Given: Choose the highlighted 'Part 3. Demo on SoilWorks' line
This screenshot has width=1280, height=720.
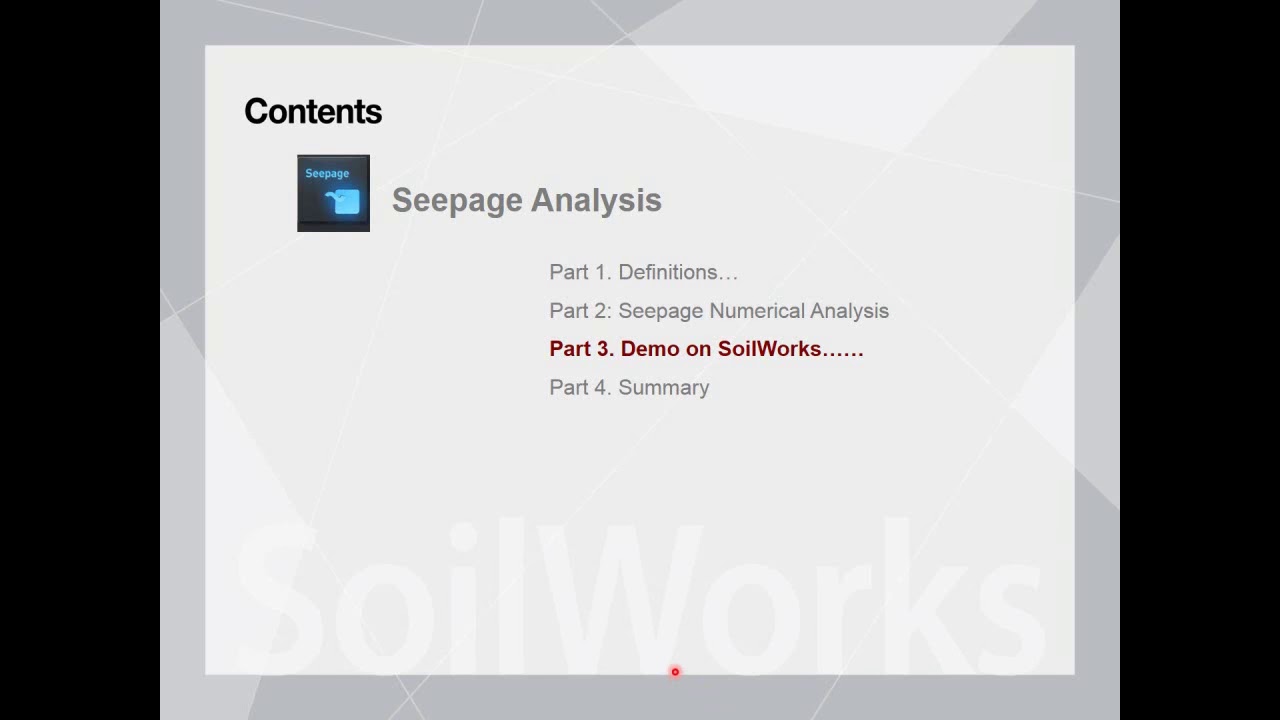Looking at the screenshot, I should [706, 349].
